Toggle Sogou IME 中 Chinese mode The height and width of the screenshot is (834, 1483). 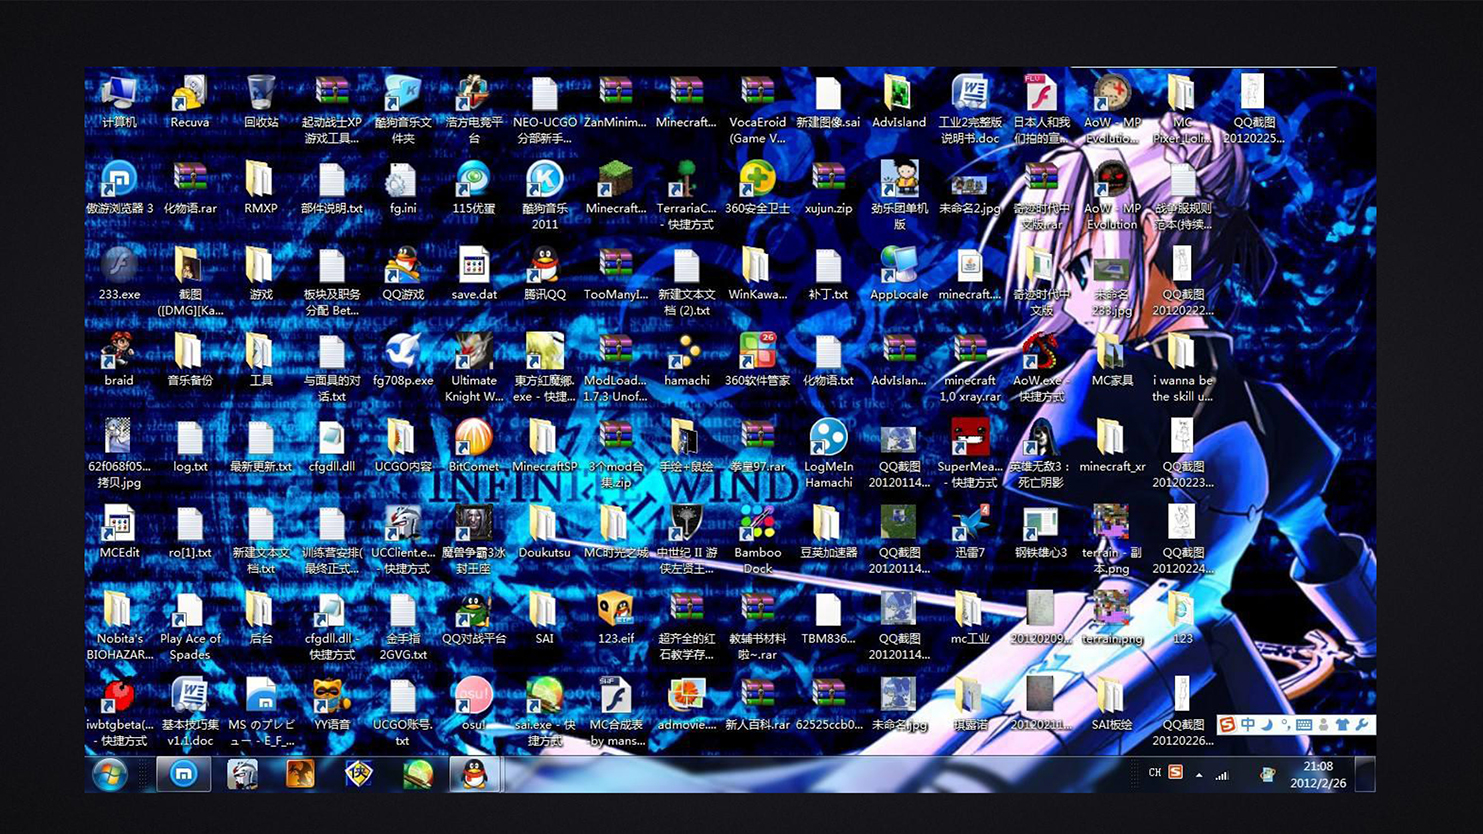(1247, 724)
